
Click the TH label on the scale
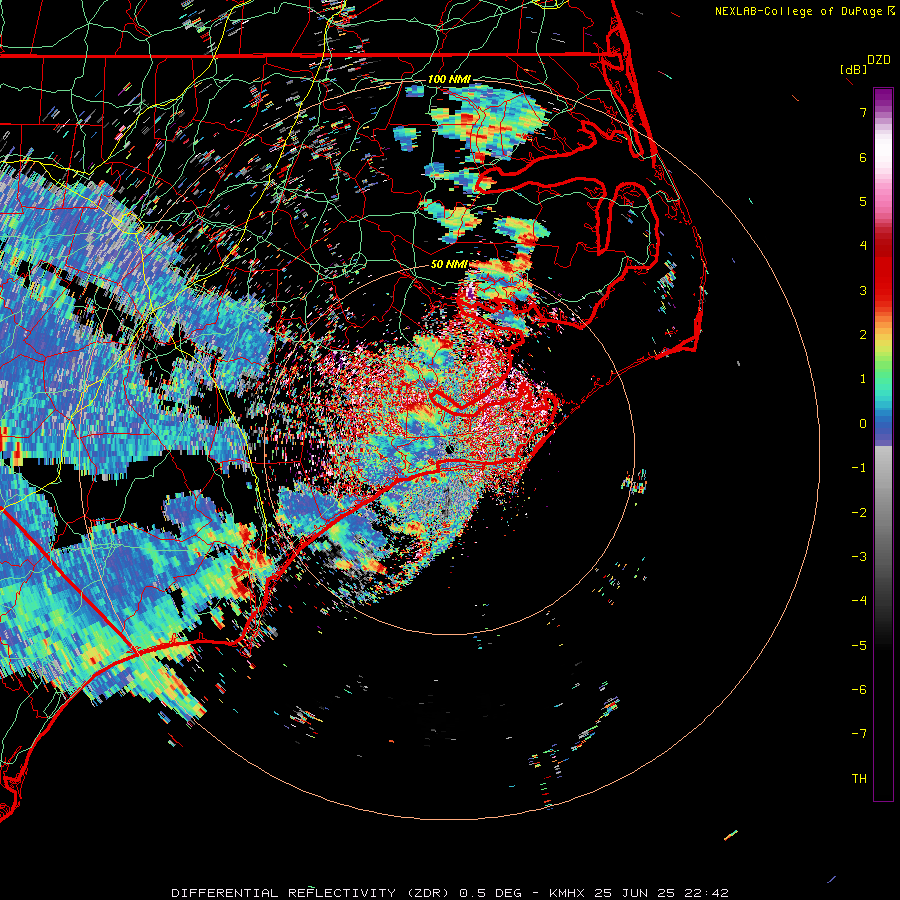click(x=859, y=779)
